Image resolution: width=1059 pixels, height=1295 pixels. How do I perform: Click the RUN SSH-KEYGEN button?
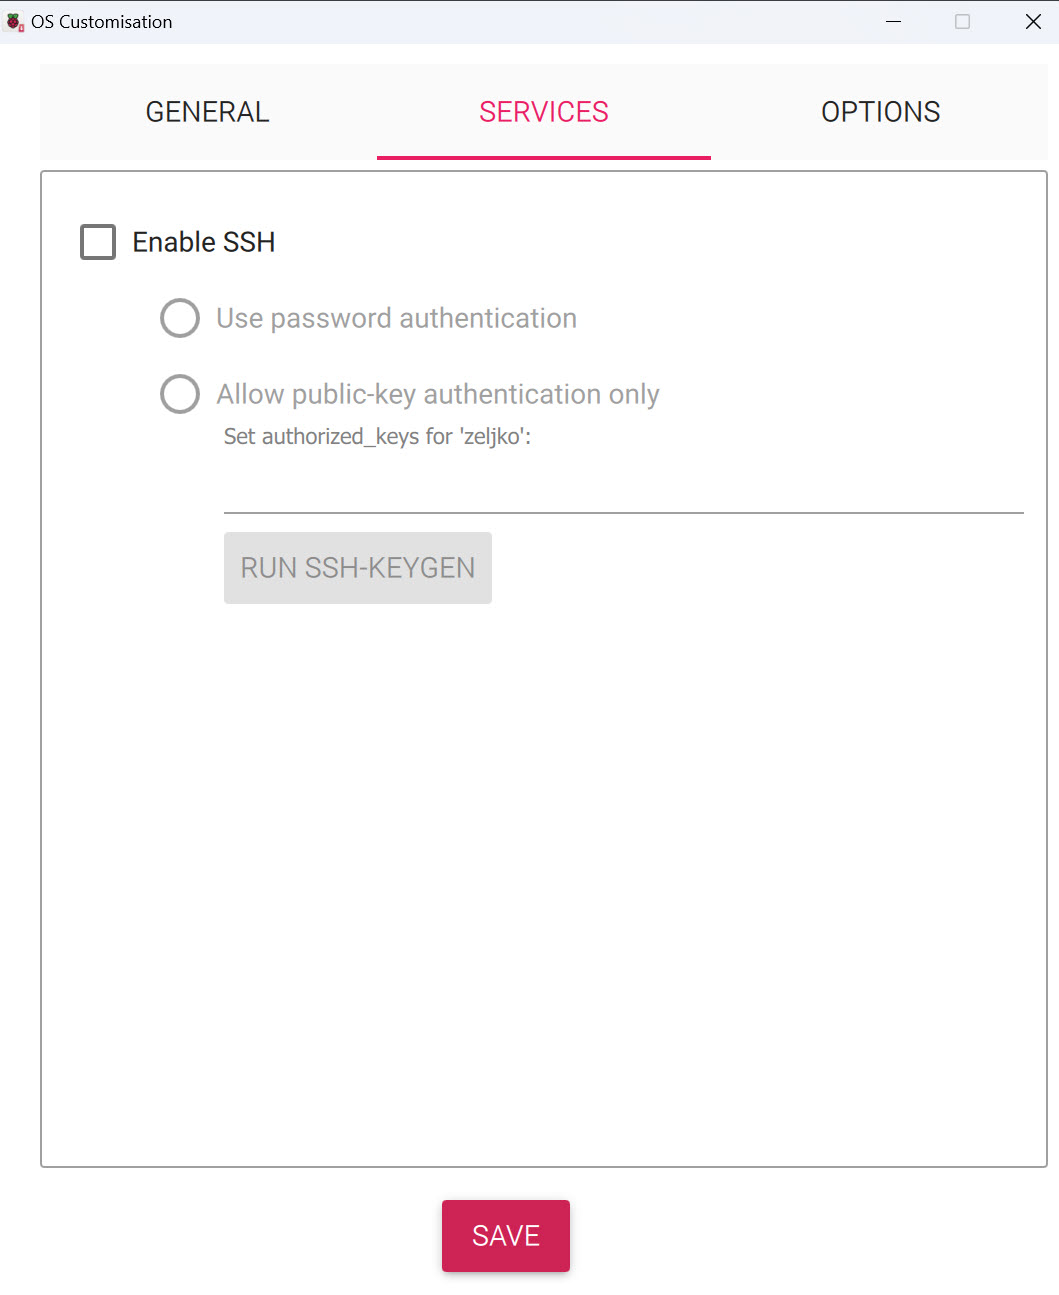tap(358, 568)
